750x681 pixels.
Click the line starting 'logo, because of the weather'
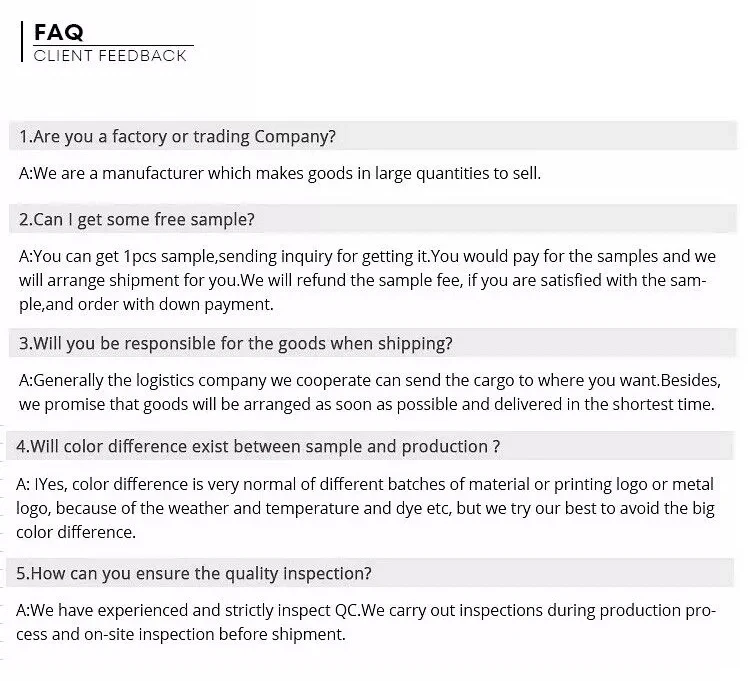click(367, 509)
